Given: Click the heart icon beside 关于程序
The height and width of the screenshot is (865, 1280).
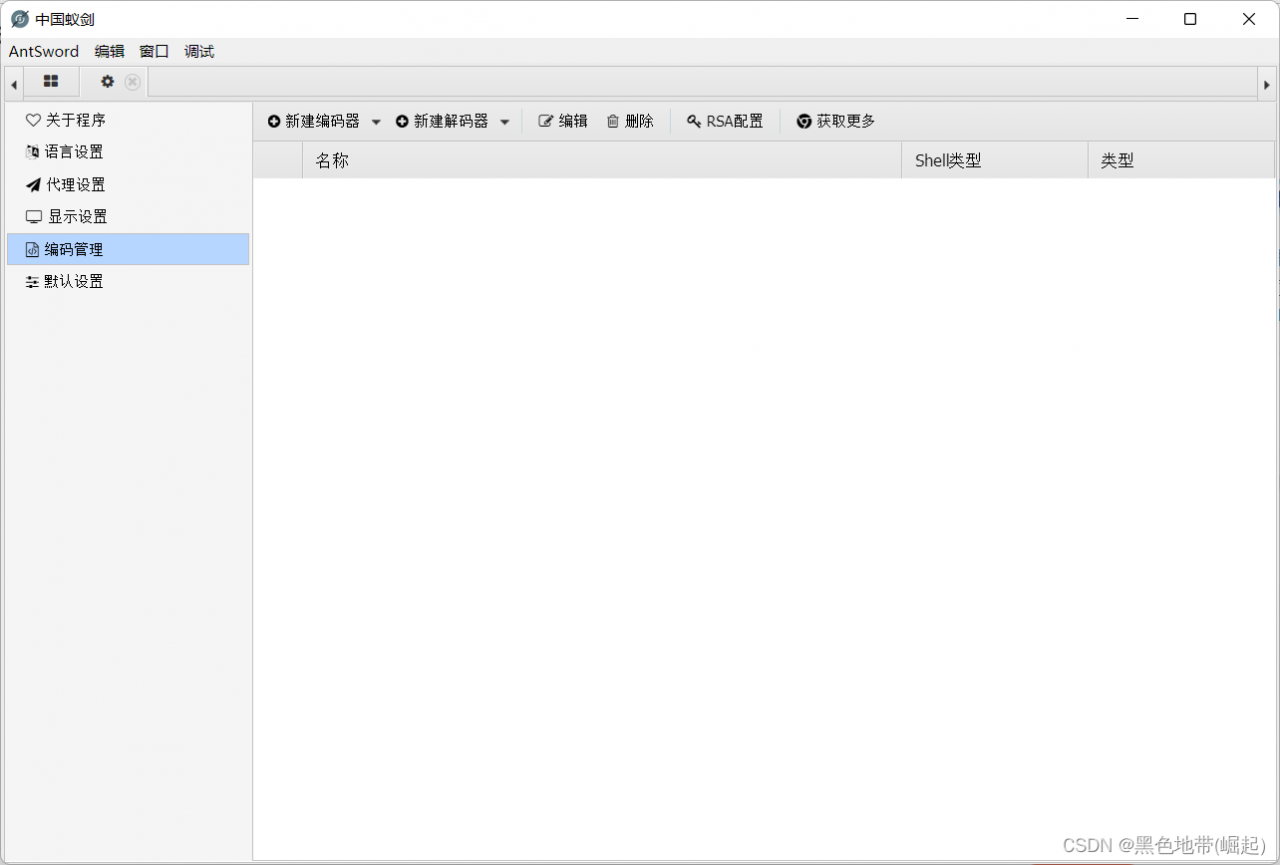Looking at the screenshot, I should (x=33, y=120).
